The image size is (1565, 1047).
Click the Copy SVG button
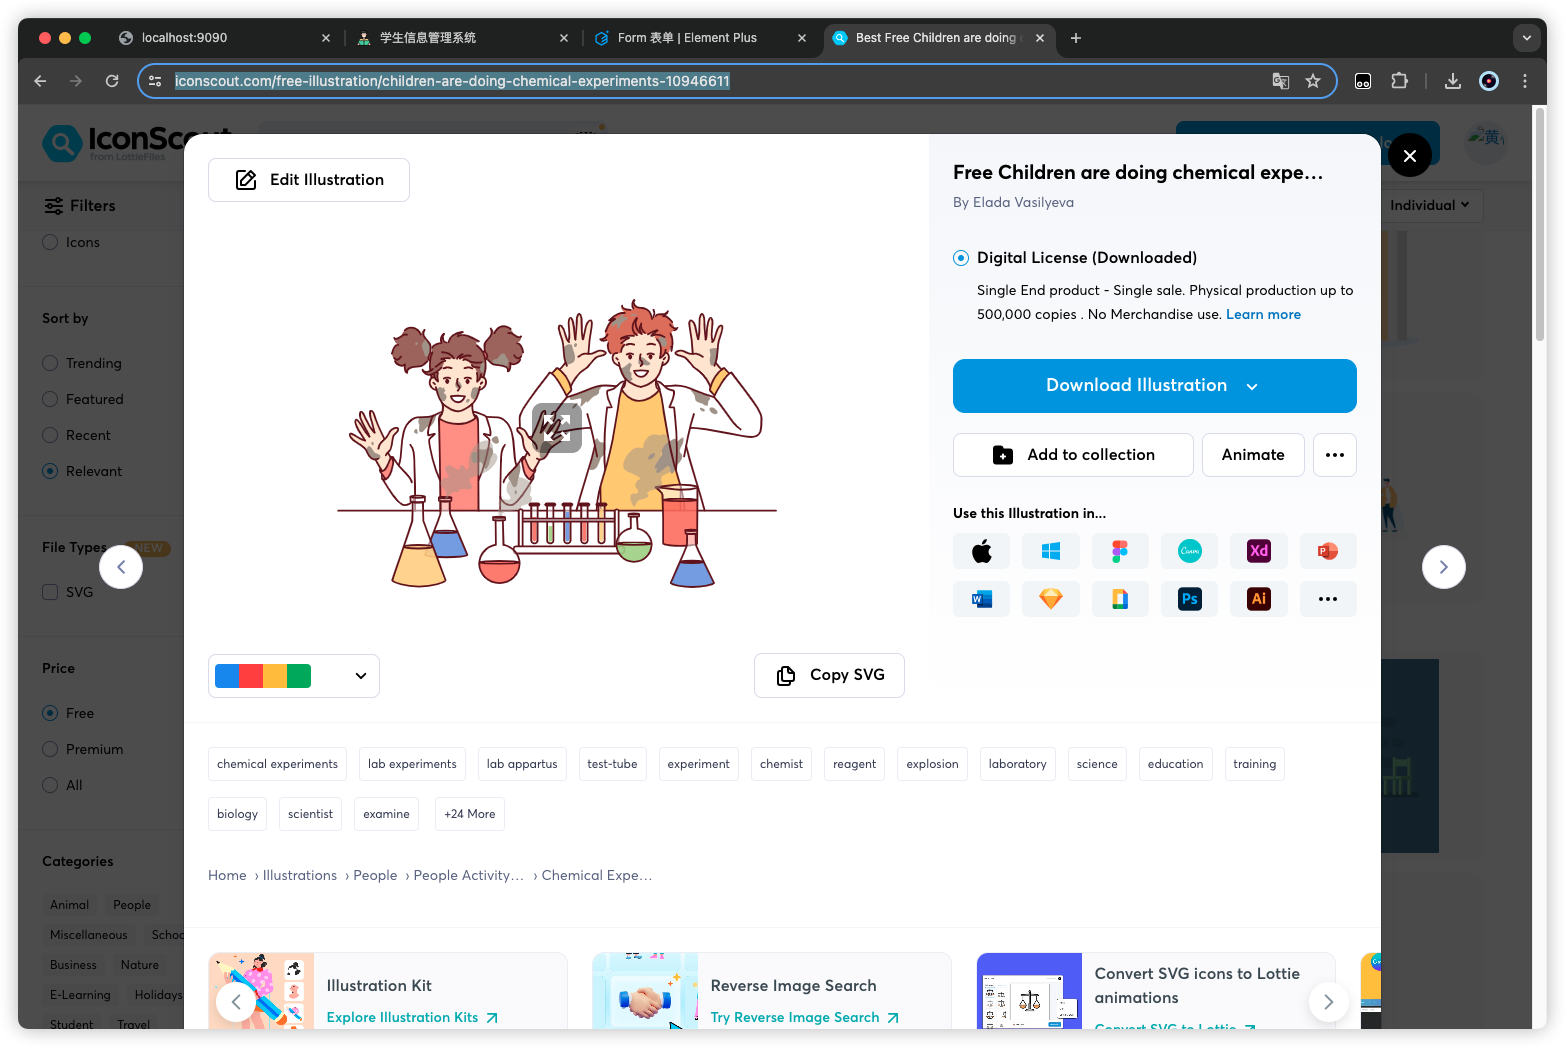coord(829,675)
